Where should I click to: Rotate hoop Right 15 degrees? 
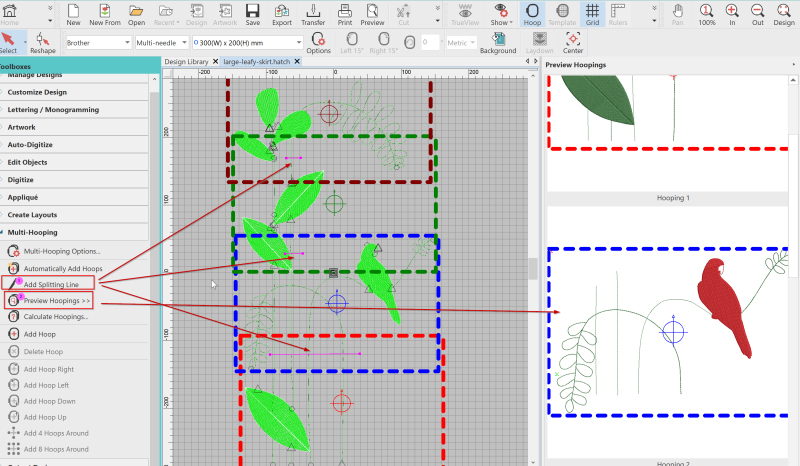[383, 42]
